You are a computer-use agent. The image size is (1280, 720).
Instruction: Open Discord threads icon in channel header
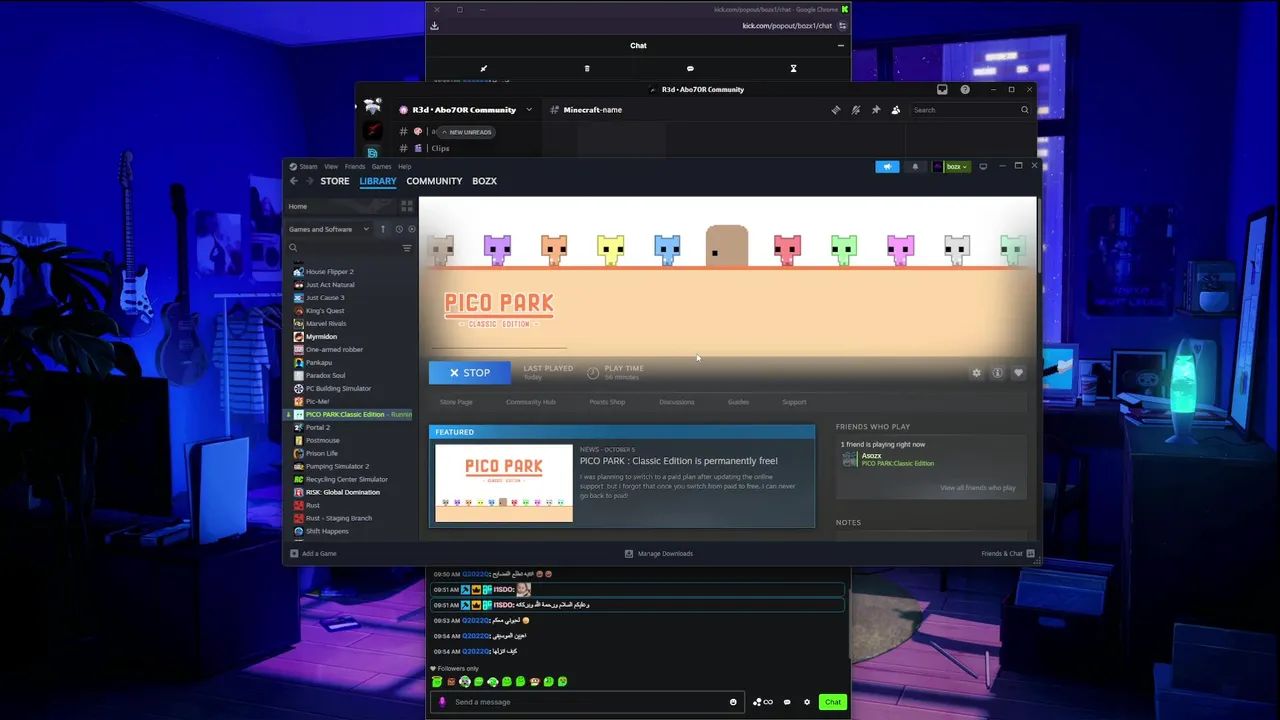click(x=835, y=110)
